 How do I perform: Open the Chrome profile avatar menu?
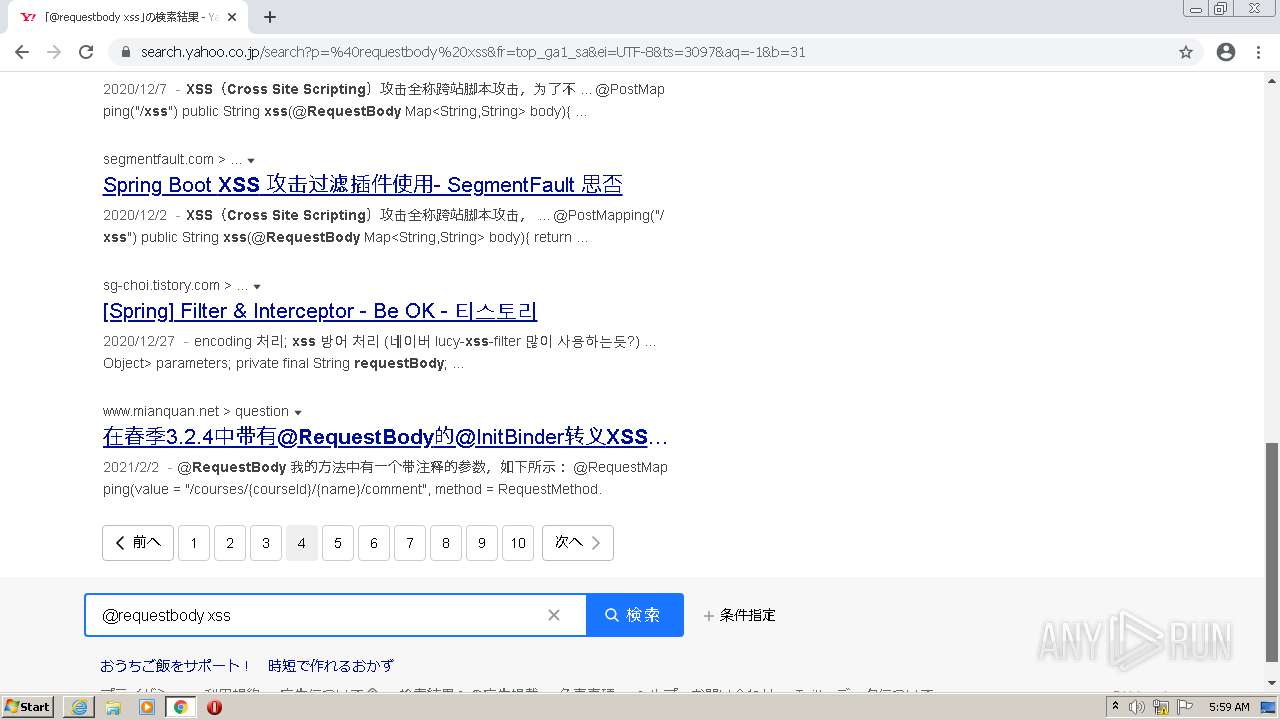coord(1226,52)
